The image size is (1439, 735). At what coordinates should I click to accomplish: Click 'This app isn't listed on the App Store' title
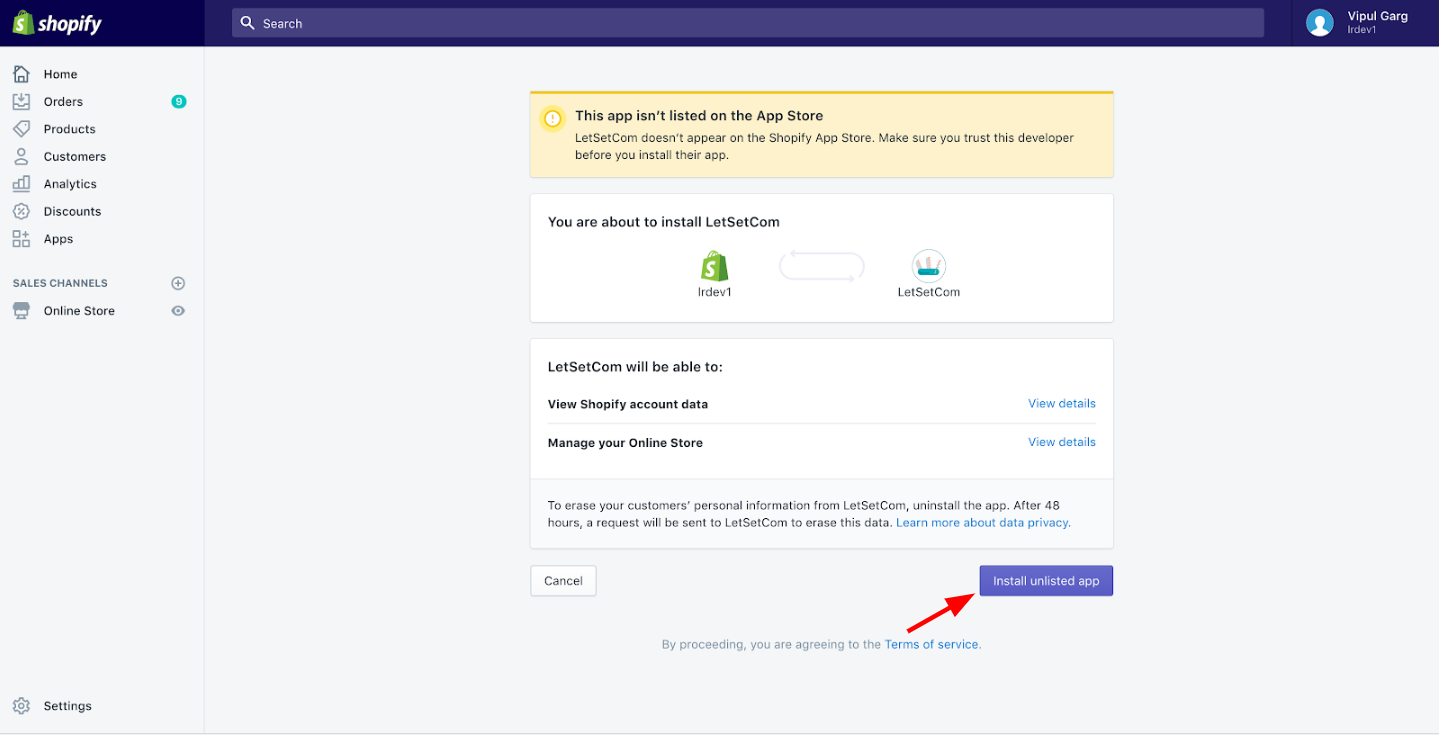coord(699,116)
